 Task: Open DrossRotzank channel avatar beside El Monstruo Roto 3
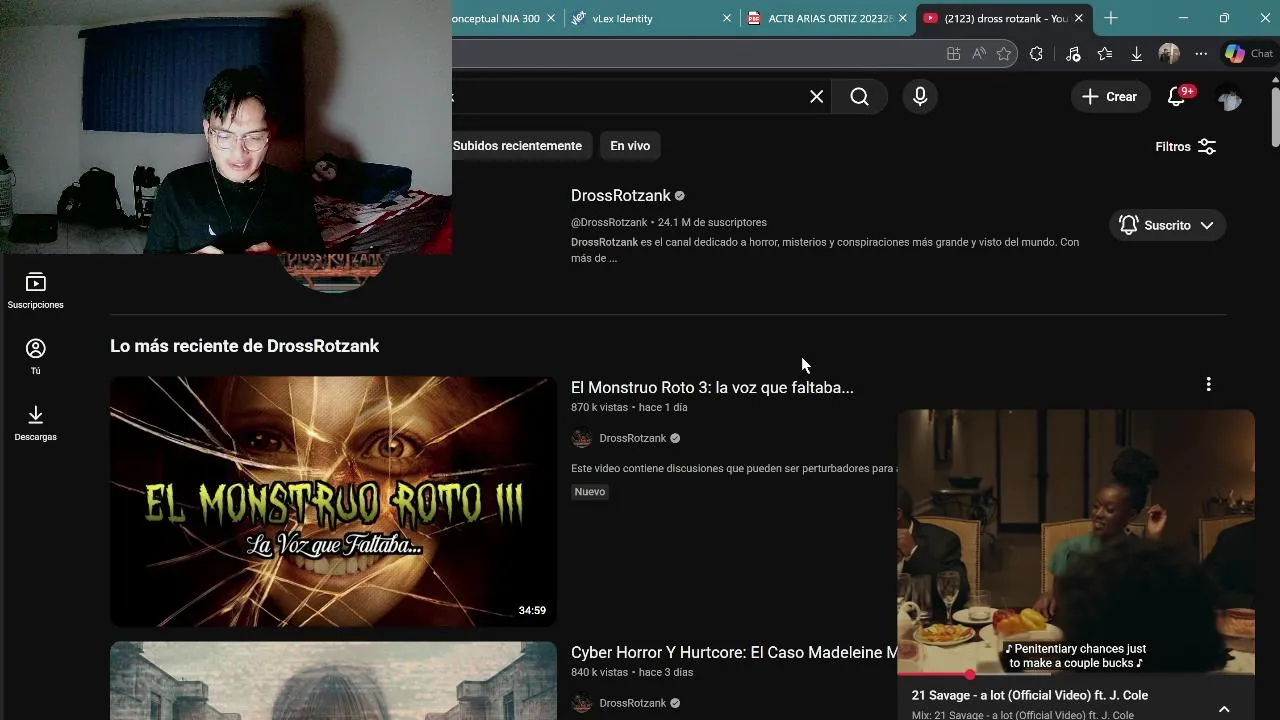(x=582, y=438)
